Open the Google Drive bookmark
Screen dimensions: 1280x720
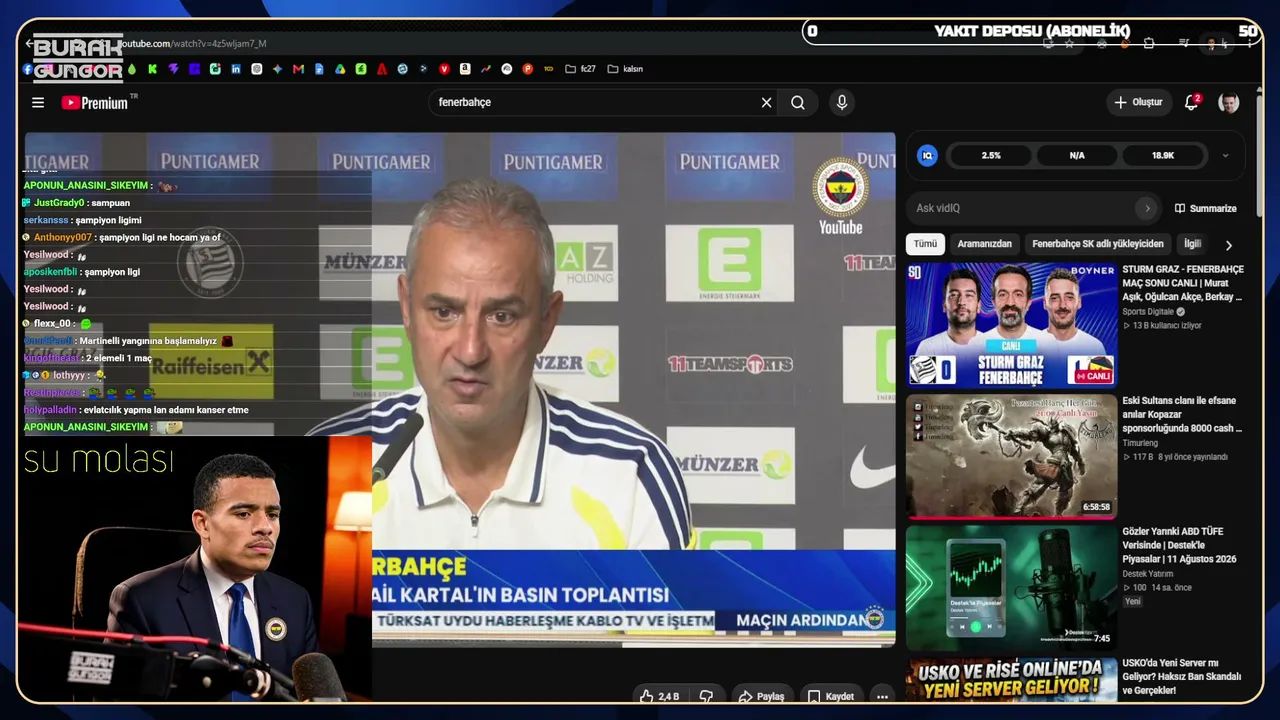click(x=340, y=69)
